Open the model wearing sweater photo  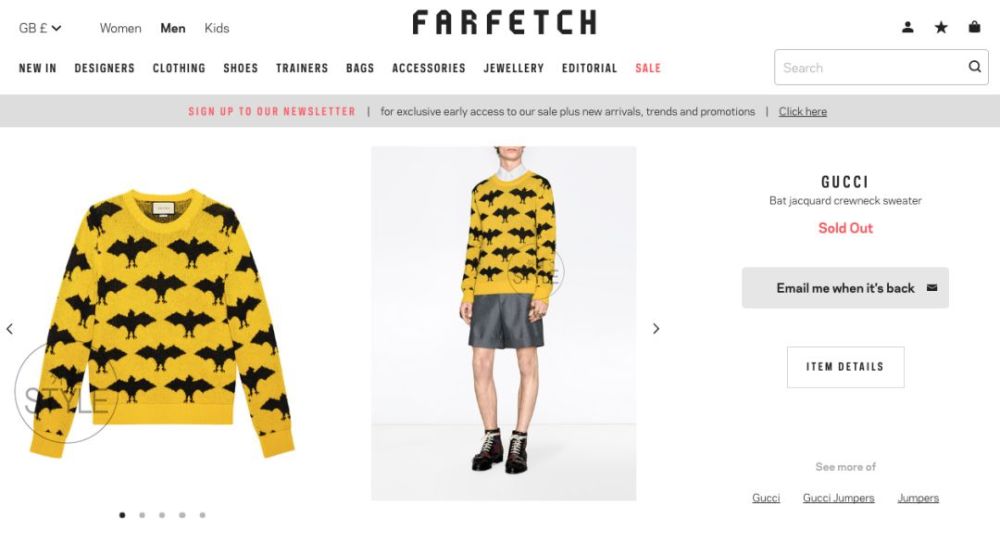504,323
